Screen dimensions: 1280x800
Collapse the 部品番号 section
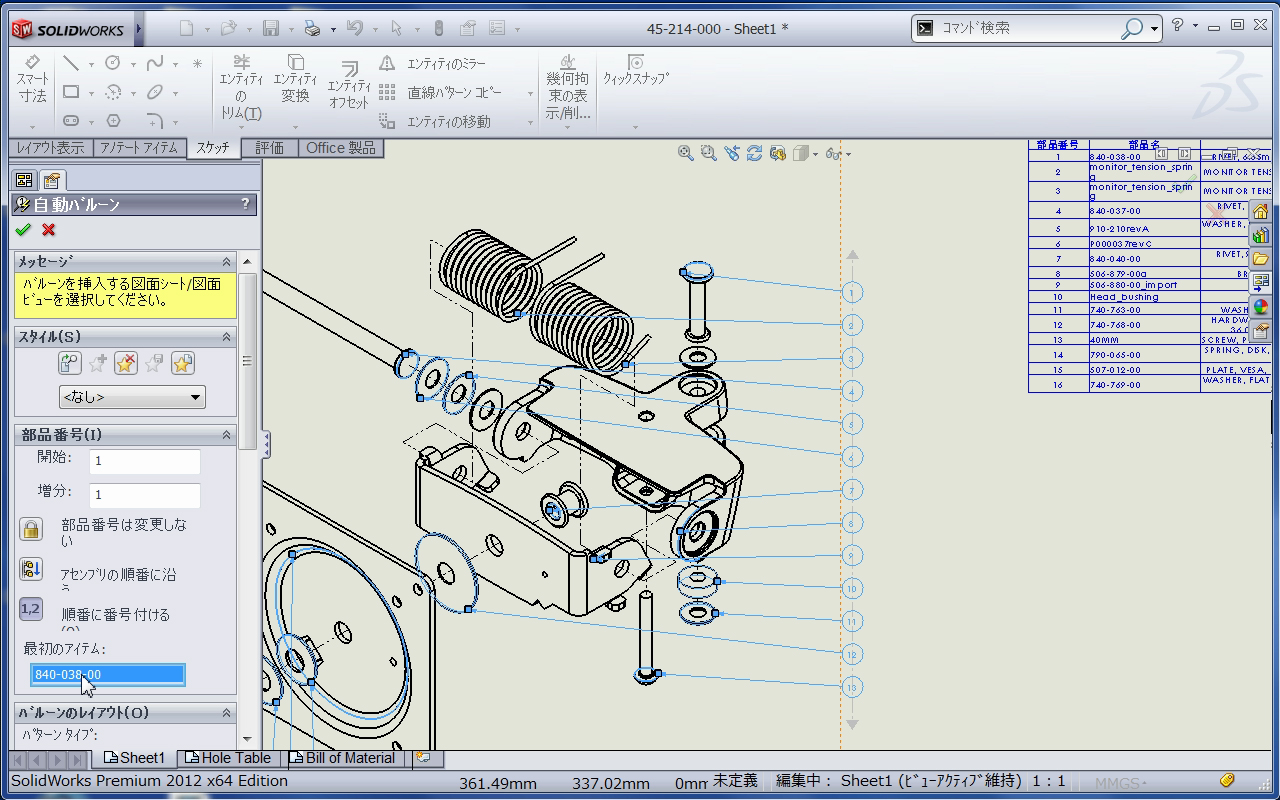click(226, 435)
